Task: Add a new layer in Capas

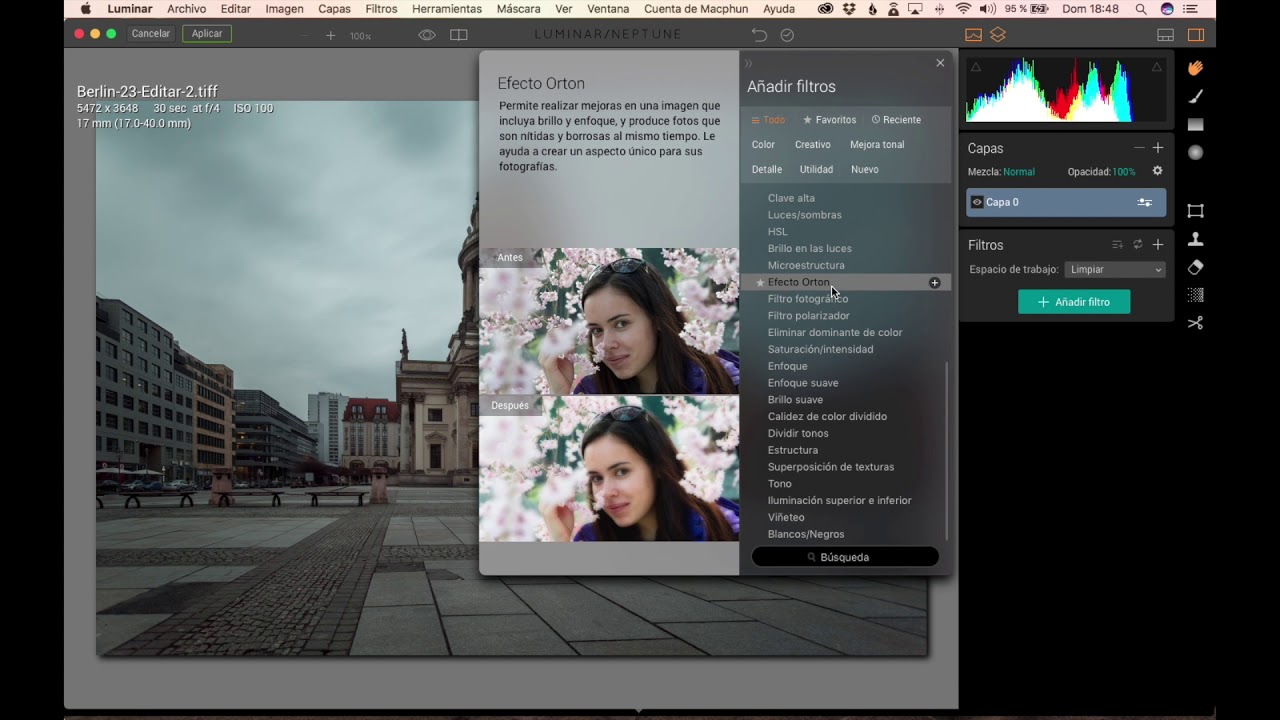Action: tap(1158, 148)
